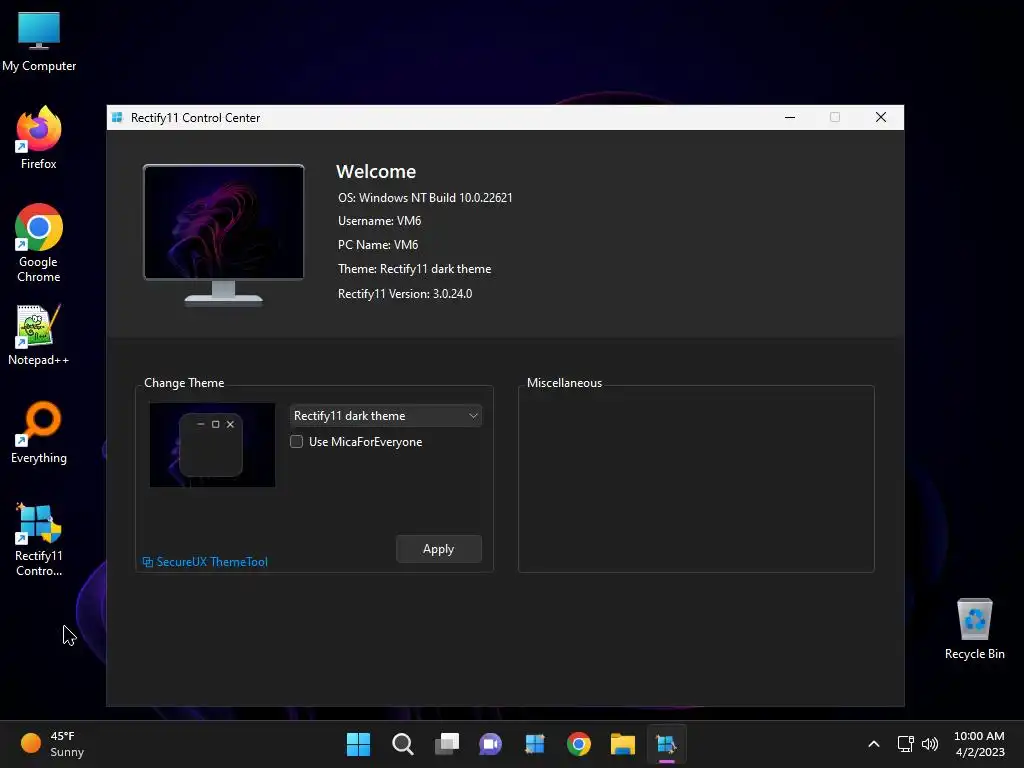Open volume control in the tray
The width and height of the screenshot is (1024, 768).
(x=930, y=744)
